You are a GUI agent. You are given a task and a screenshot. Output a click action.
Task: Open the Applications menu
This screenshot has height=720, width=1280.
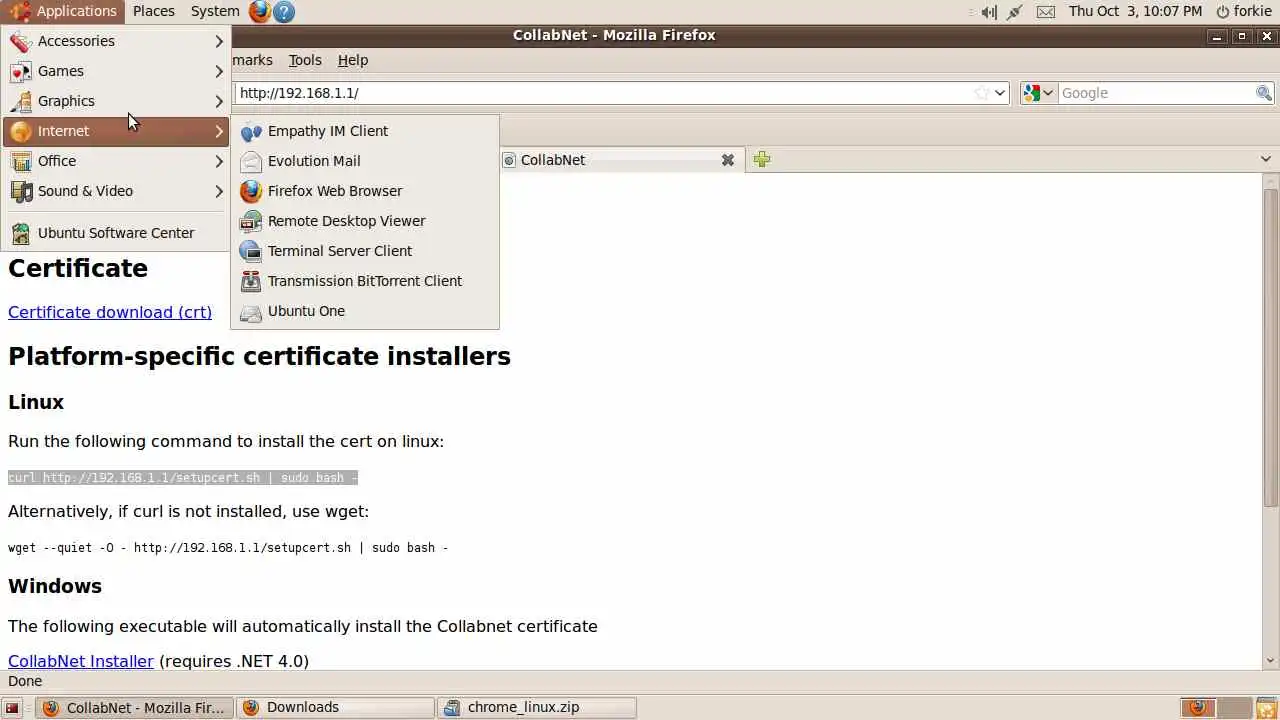63,11
